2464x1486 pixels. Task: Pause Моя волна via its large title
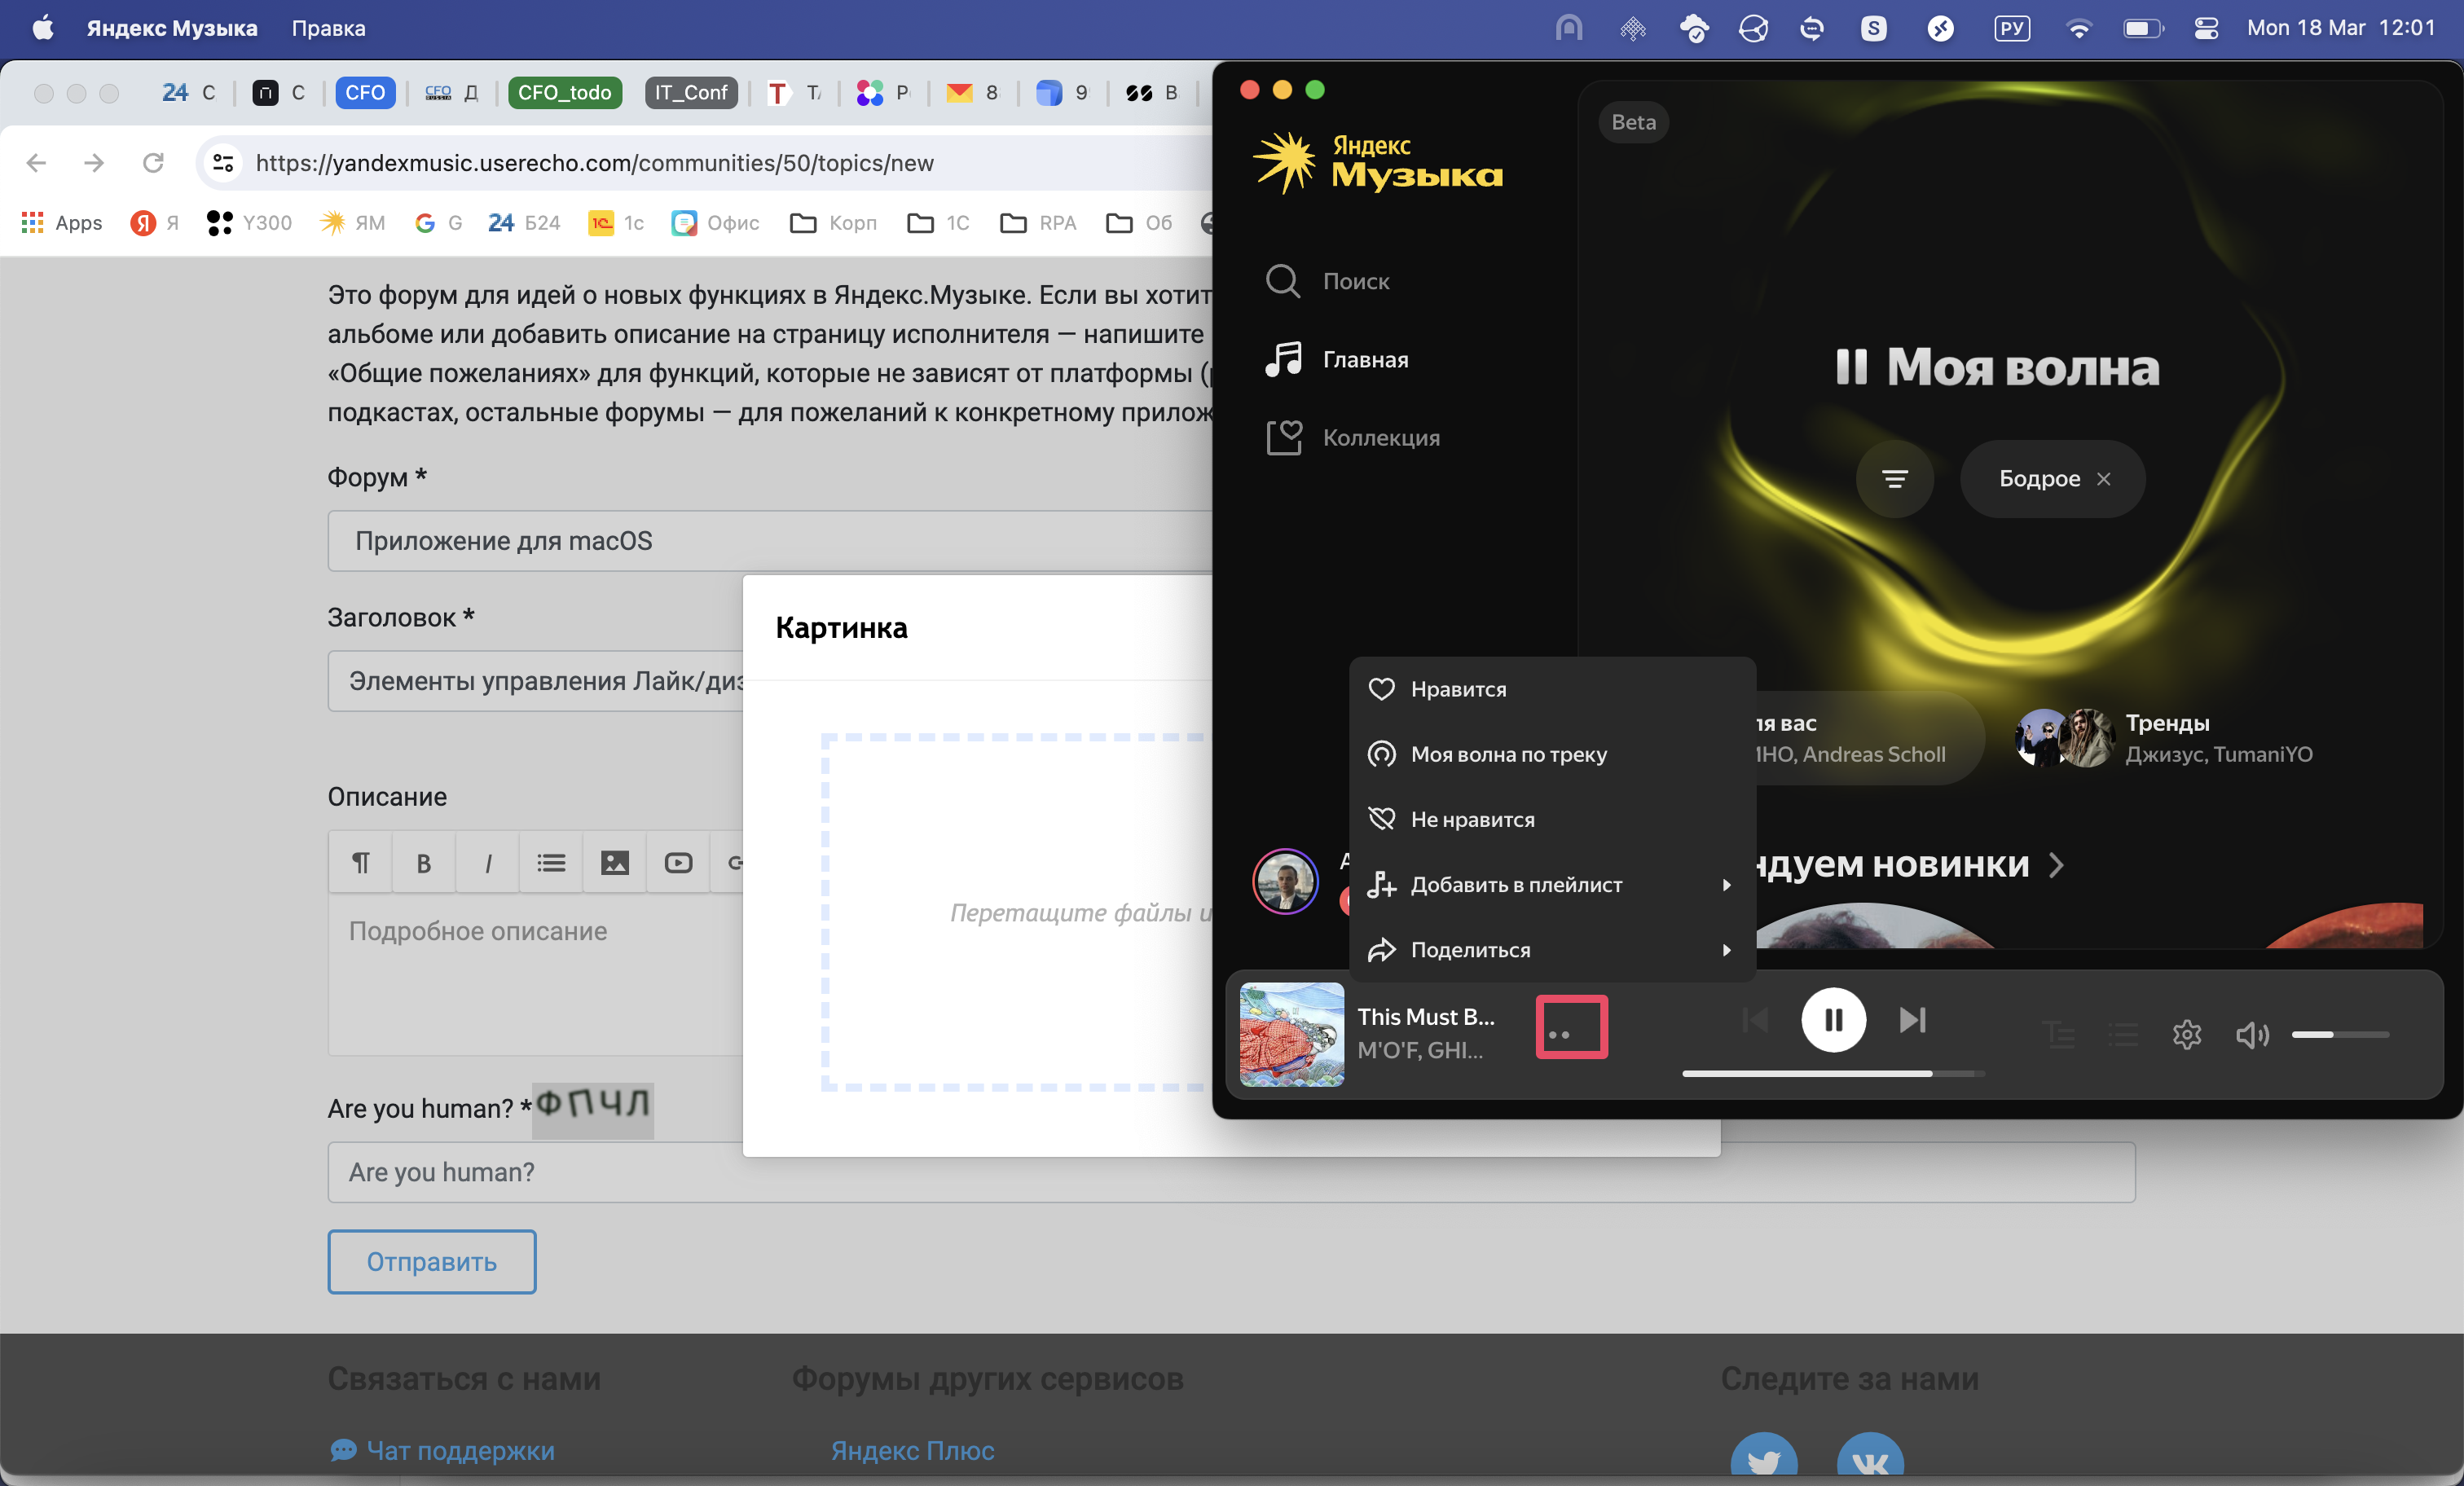click(1998, 367)
